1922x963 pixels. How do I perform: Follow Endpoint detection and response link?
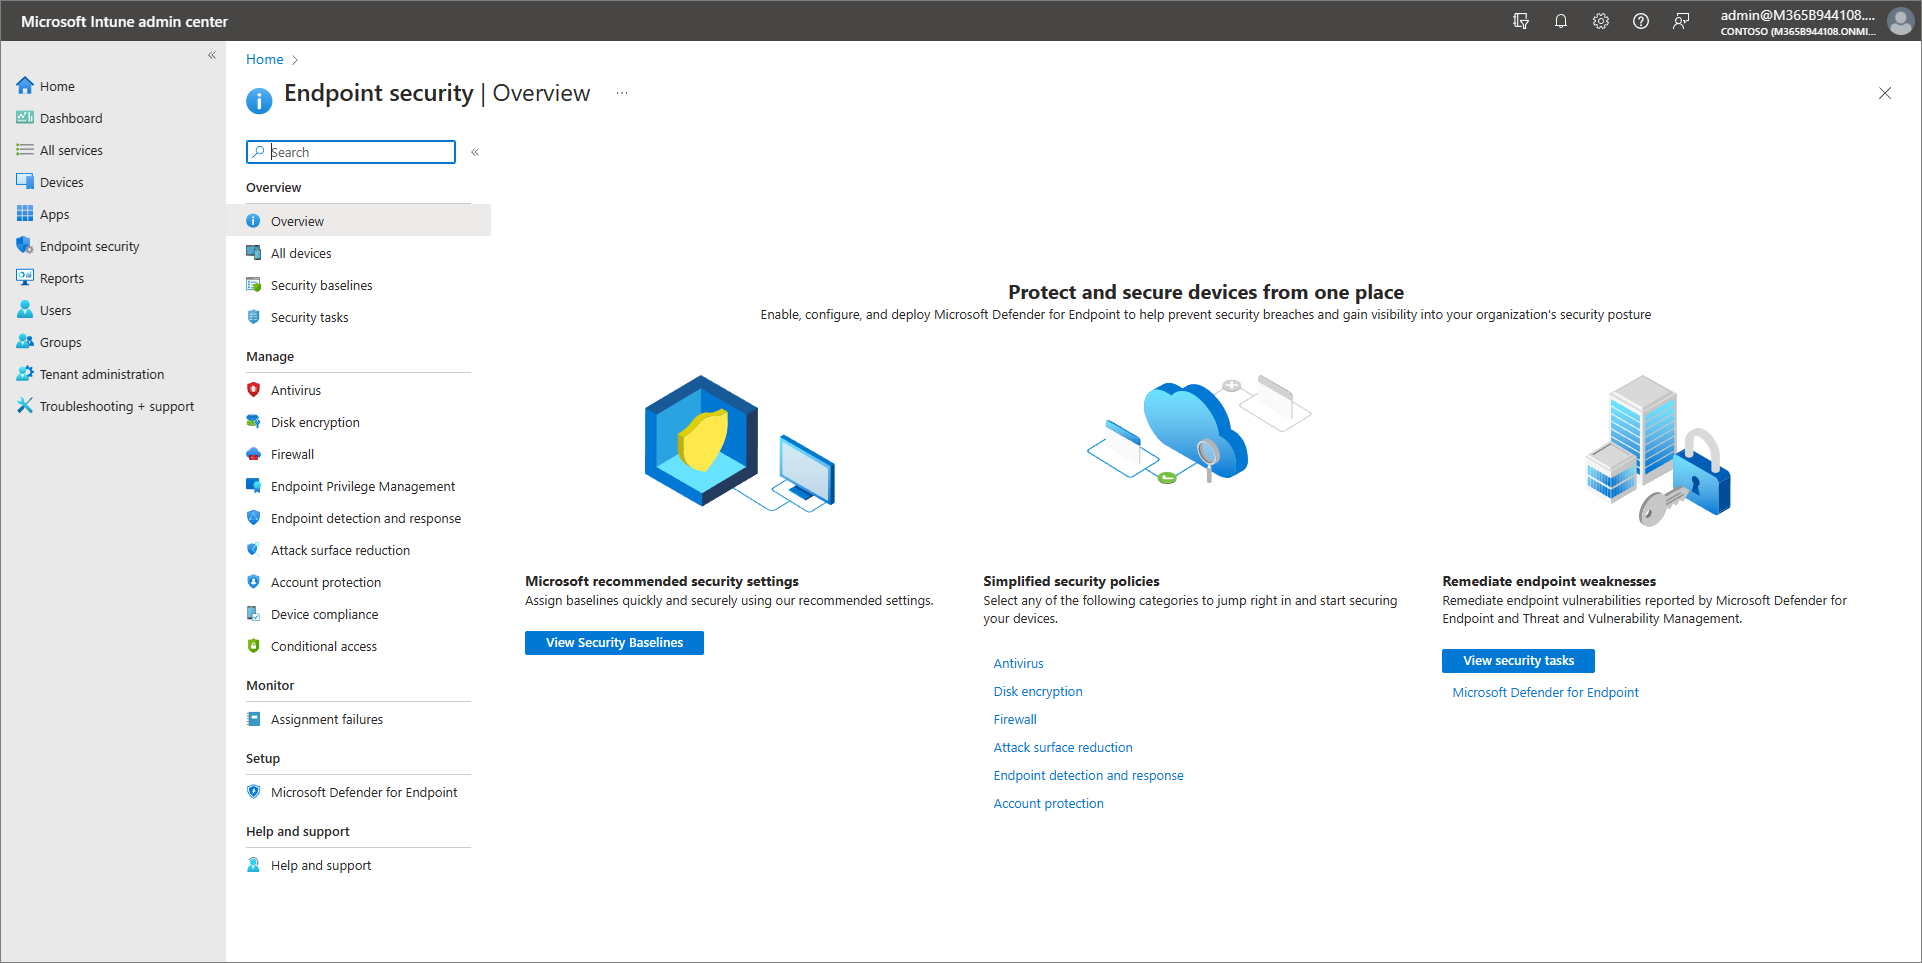1088,775
